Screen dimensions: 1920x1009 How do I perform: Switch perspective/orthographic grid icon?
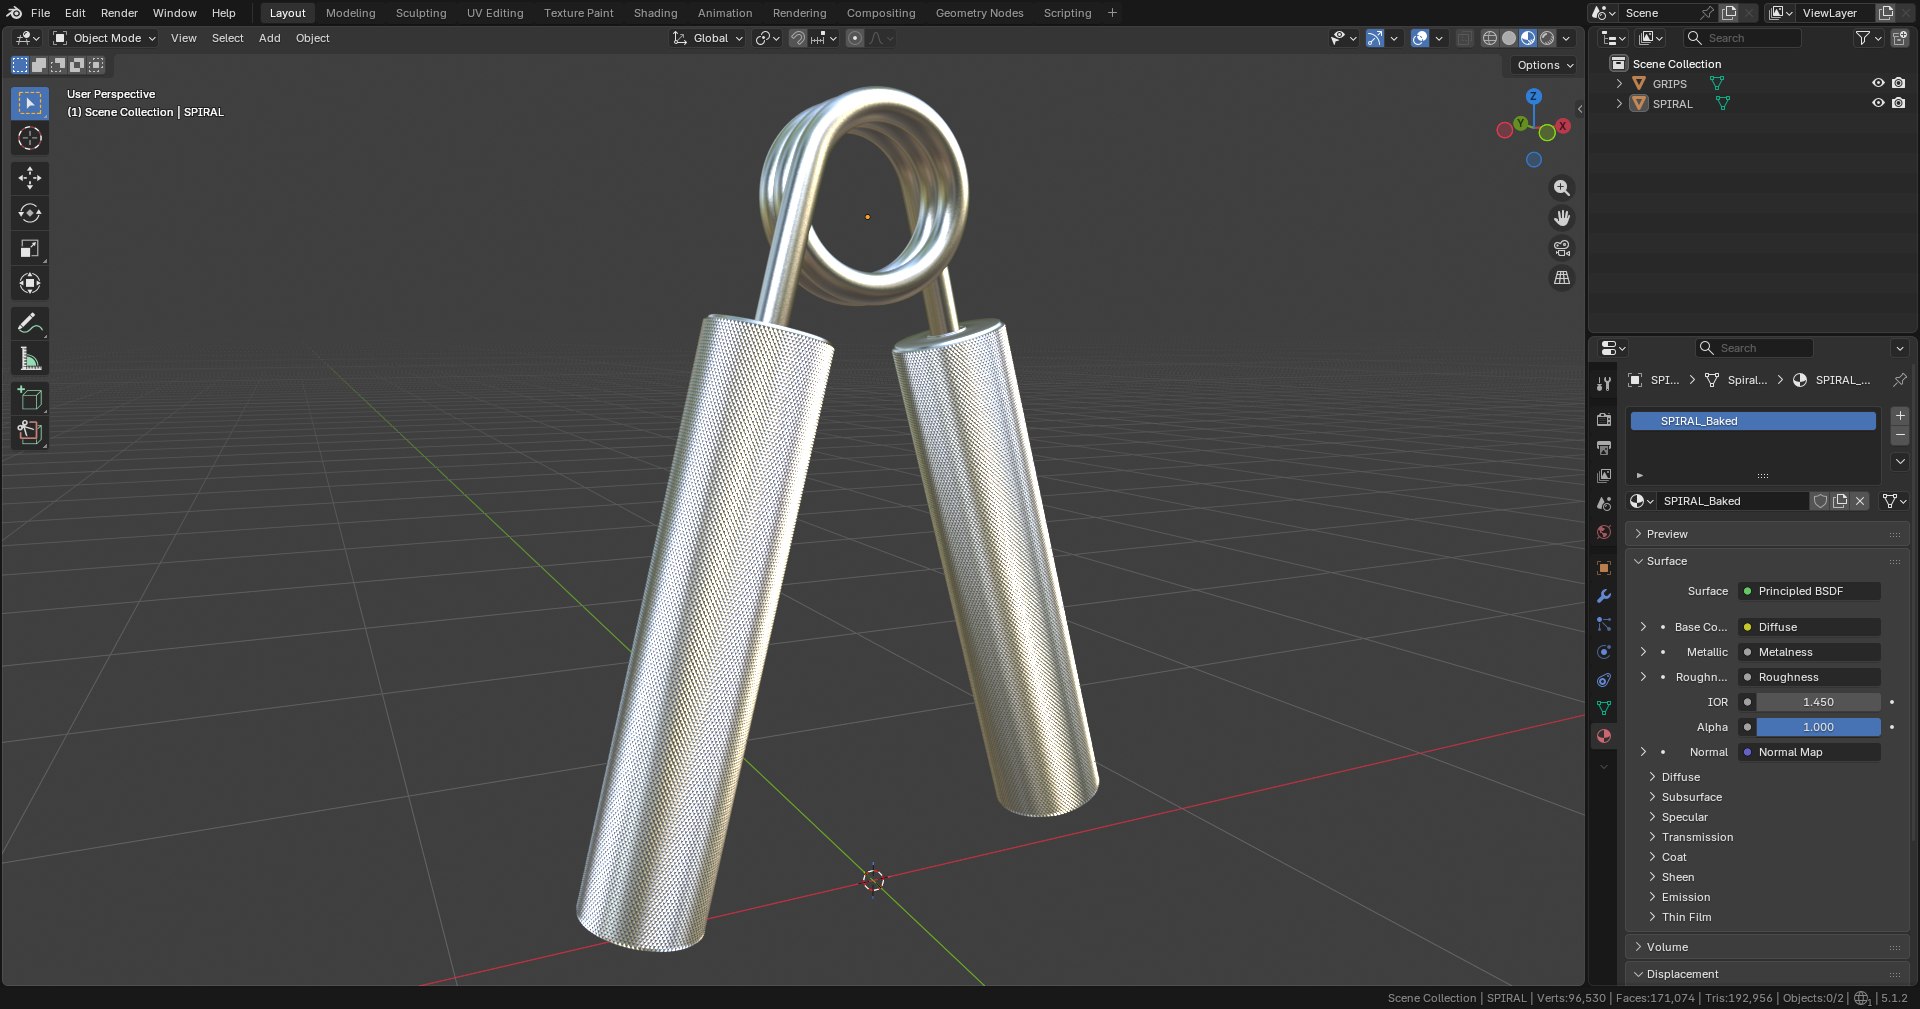tap(1562, 278)
